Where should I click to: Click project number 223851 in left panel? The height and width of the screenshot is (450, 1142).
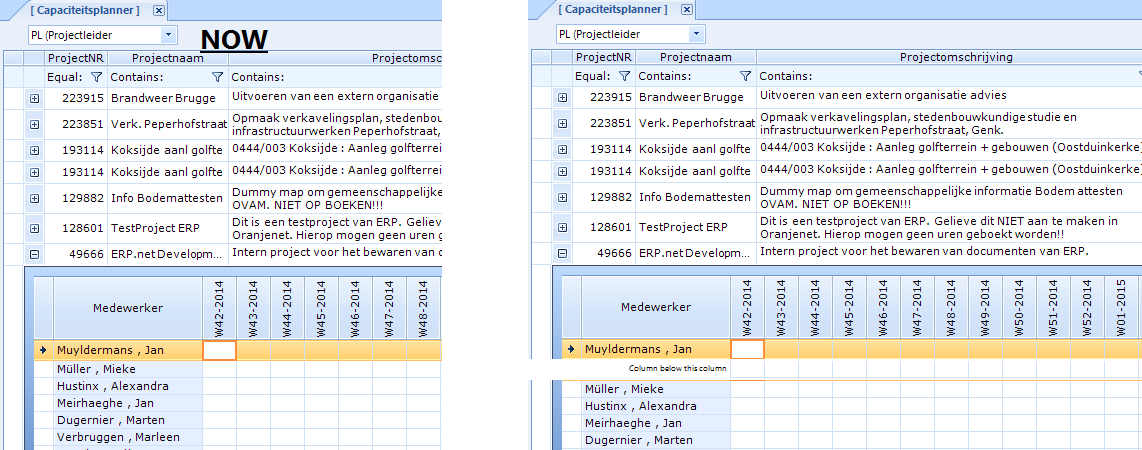[x=83, y=125]
